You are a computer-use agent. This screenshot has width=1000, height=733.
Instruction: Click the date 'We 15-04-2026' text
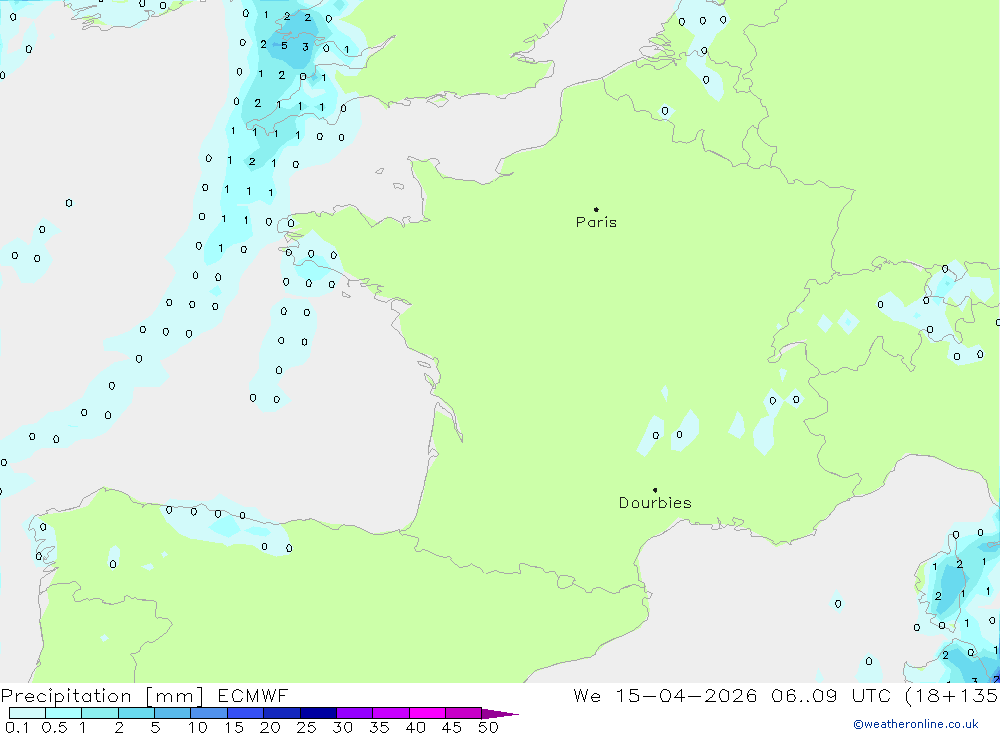665,695
